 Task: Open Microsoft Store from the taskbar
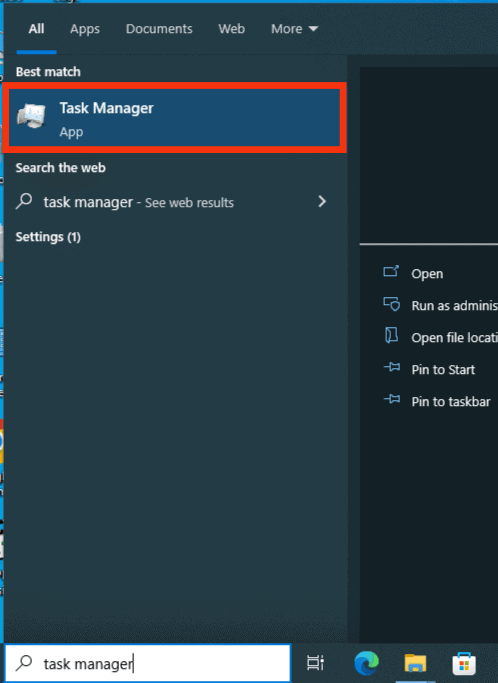pos(464,663)
